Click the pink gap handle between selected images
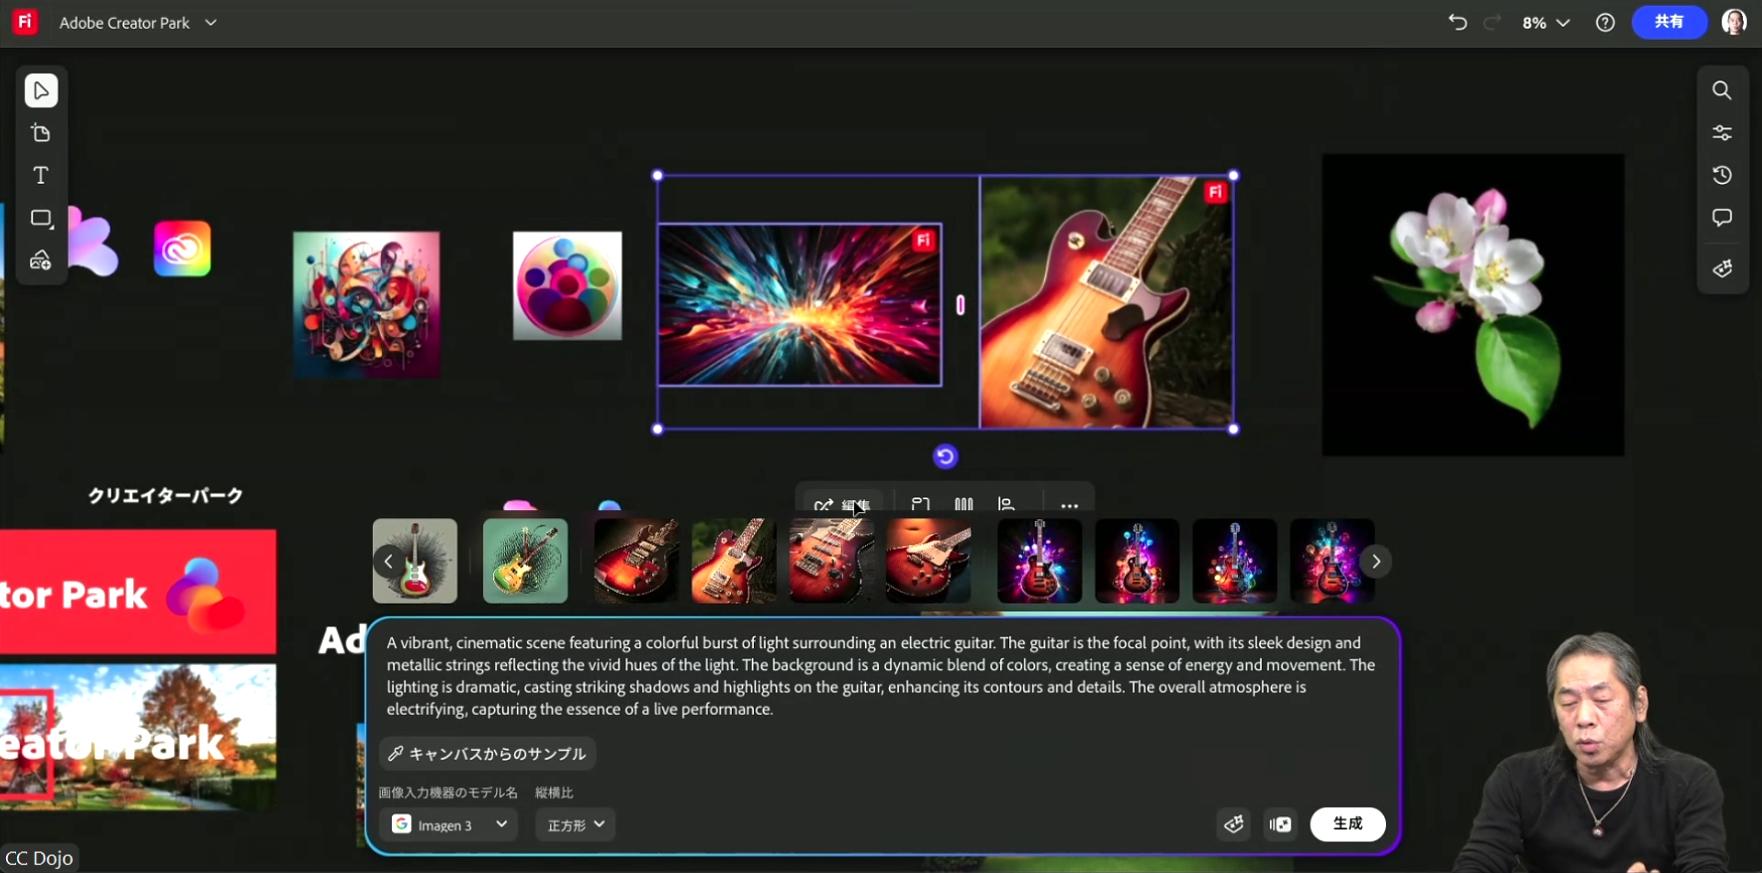Viewport: 1762px width, 873px height. pos(960,305)
